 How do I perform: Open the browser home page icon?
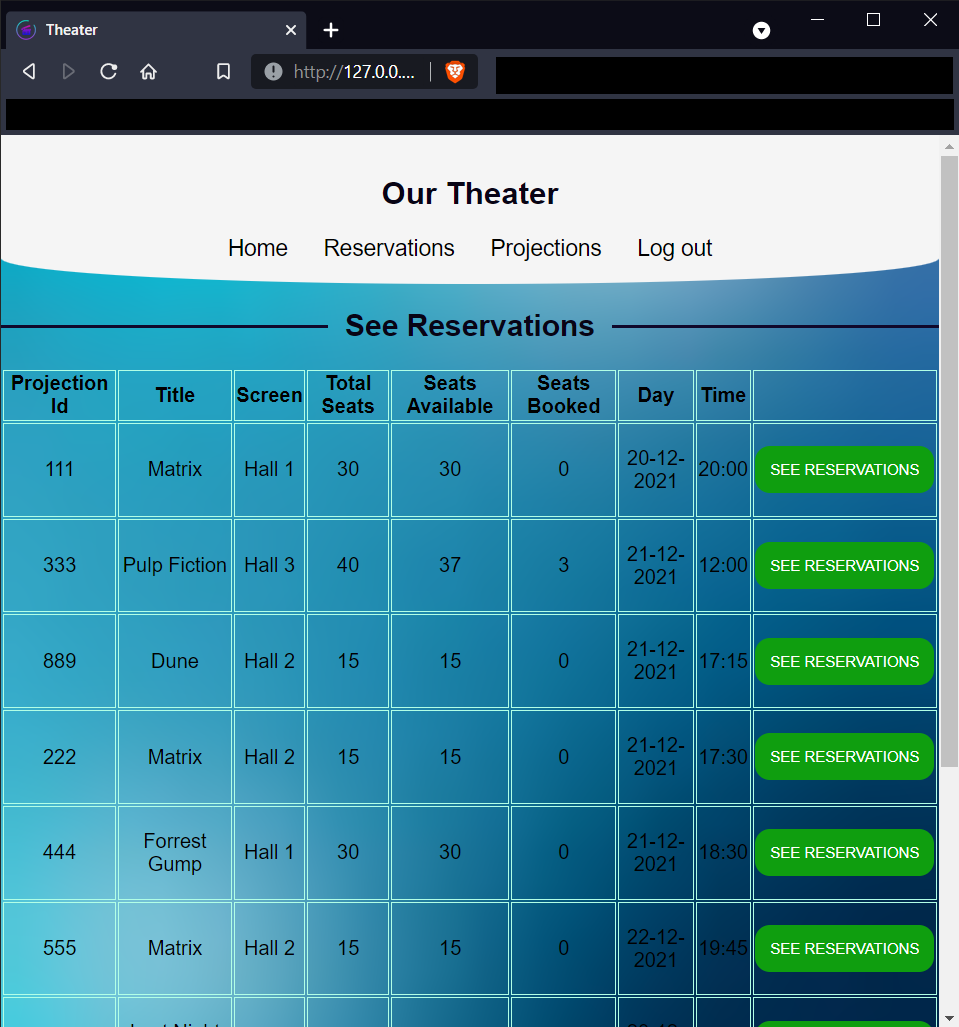pos(149,71)
